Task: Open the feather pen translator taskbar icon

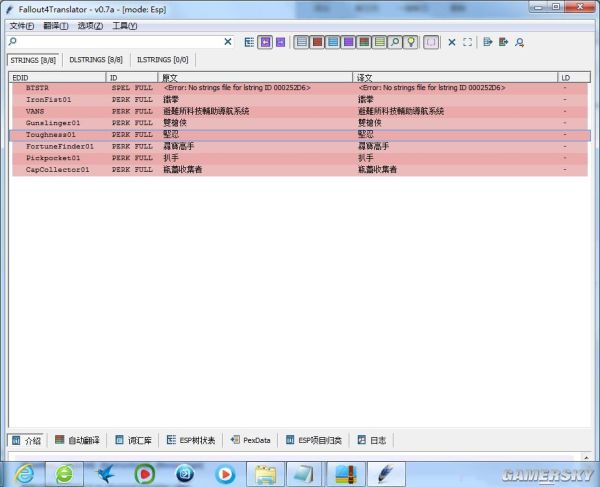Action: click(x=386, y=474)
